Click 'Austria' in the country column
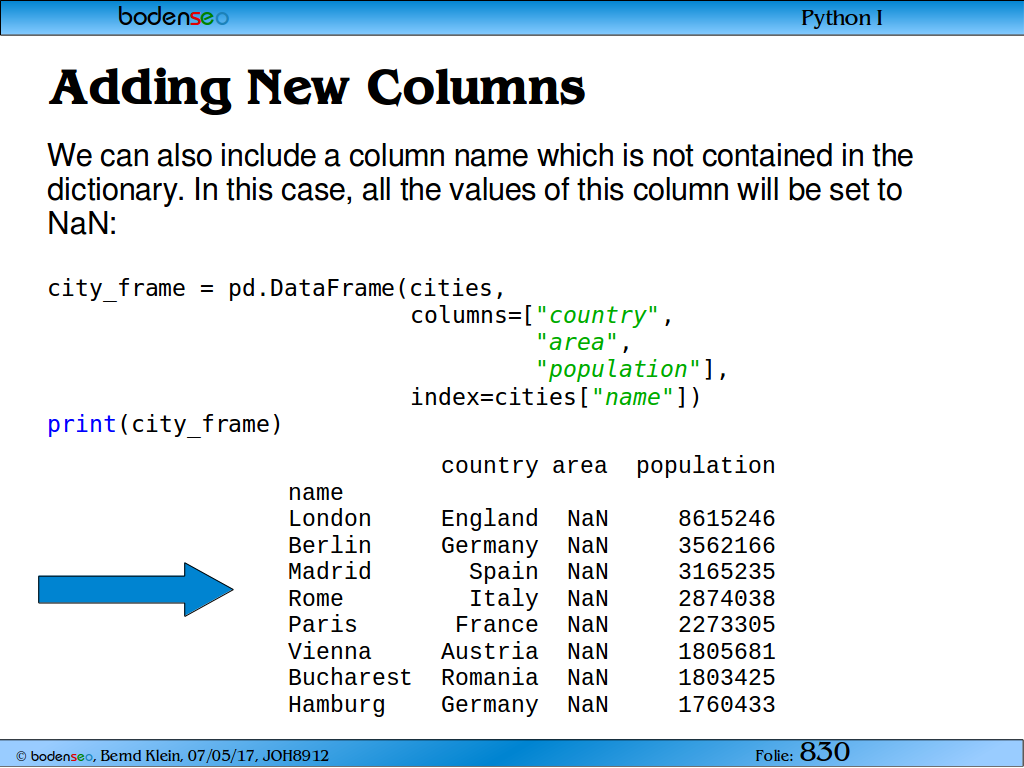Screen dimensions: 1024x768 490,651
